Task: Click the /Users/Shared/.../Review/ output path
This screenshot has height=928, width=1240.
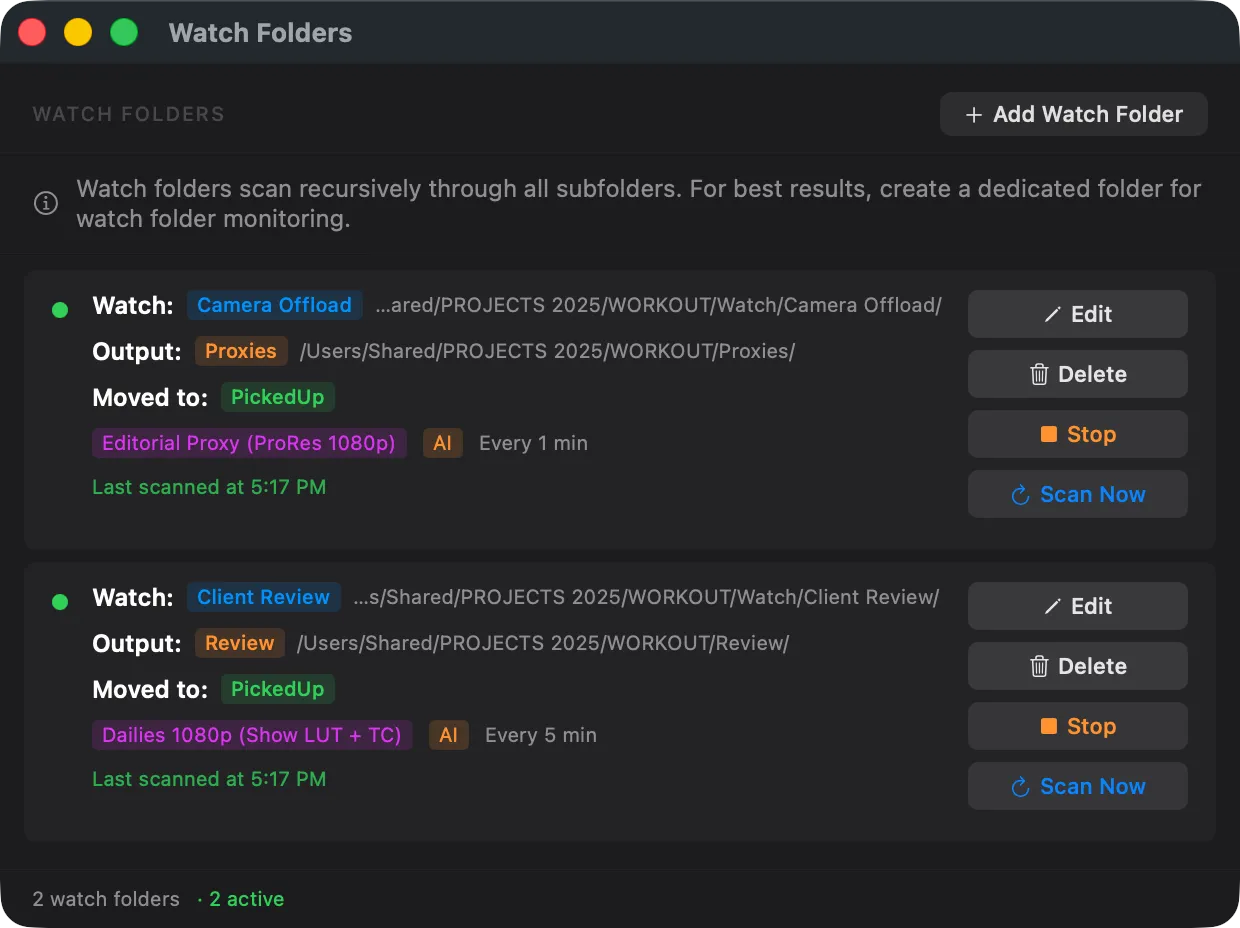Action: click(543, 643)
